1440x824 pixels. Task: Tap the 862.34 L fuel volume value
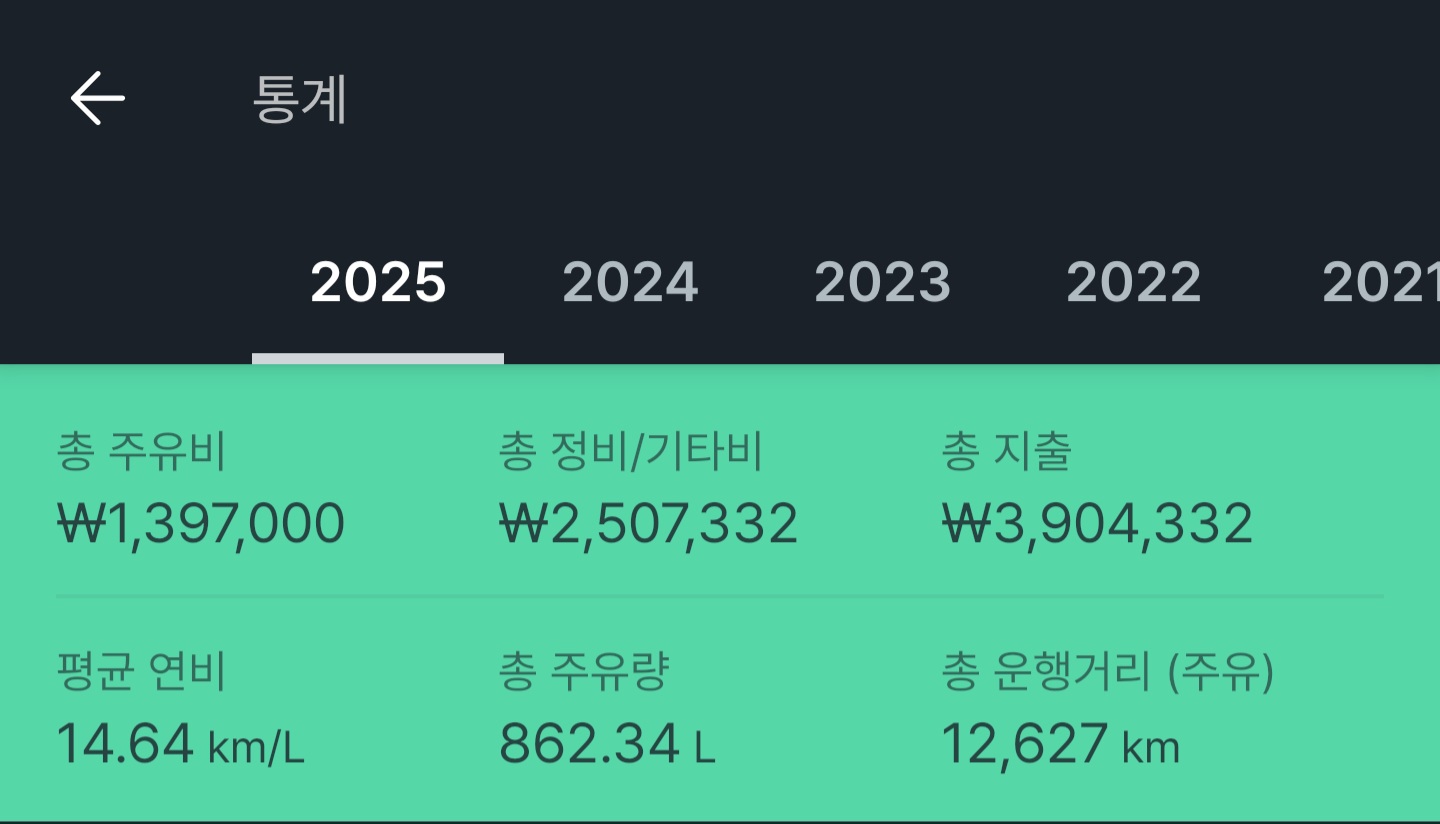(607, 744)
